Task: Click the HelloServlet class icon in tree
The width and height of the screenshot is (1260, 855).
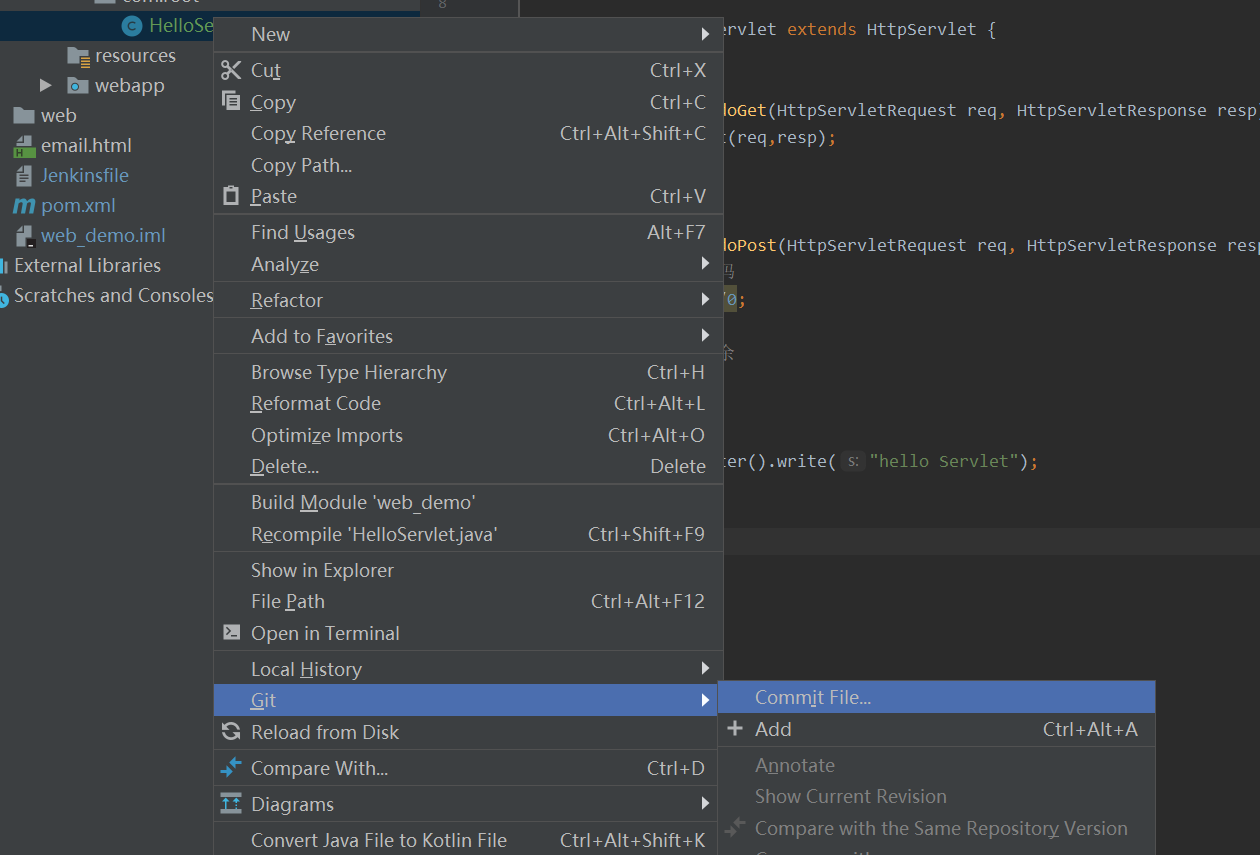Action: pyautogui.click(x=131, y=26)
